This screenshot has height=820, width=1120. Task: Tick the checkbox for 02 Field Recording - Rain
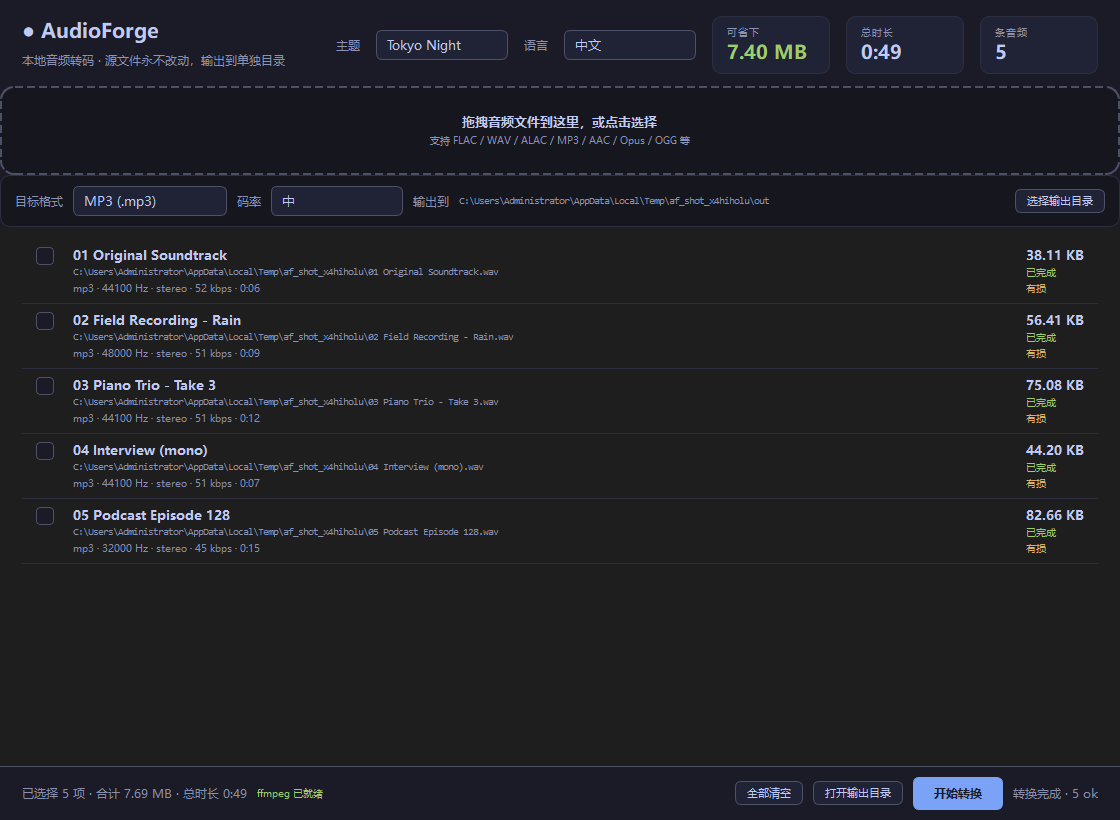45,321
